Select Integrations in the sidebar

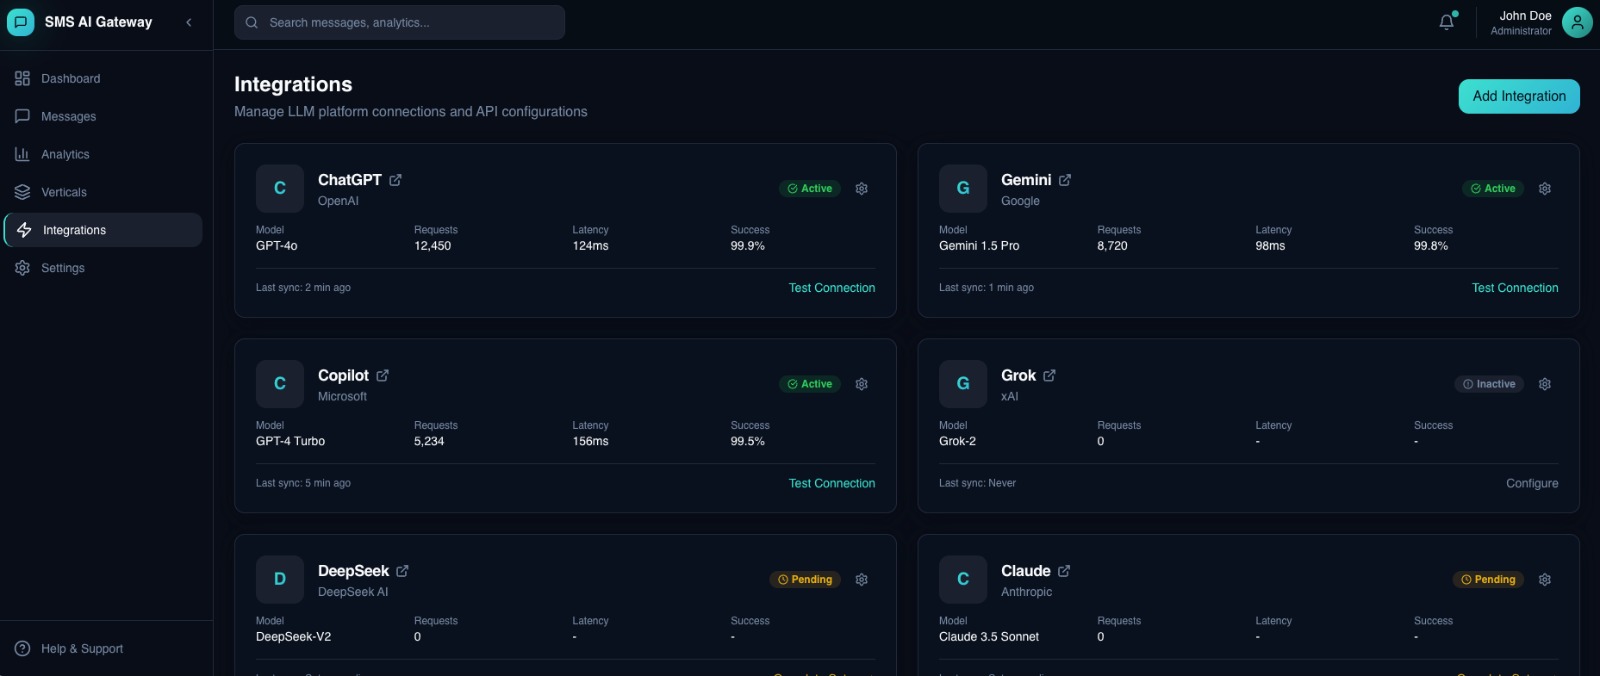[103, 230]
